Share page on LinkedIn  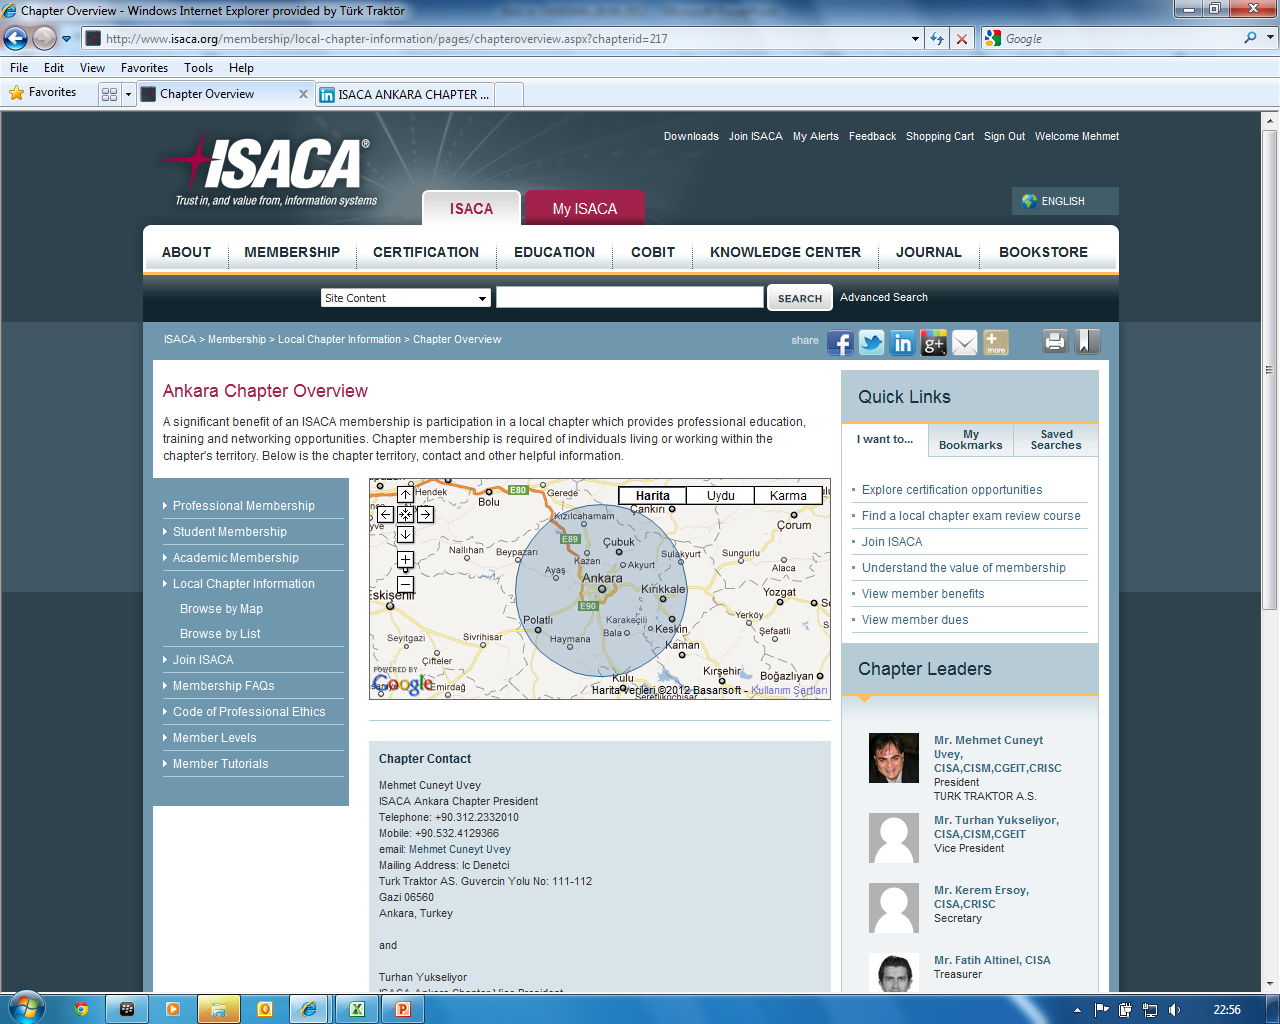pyautogui.click(x=903, y=343)
